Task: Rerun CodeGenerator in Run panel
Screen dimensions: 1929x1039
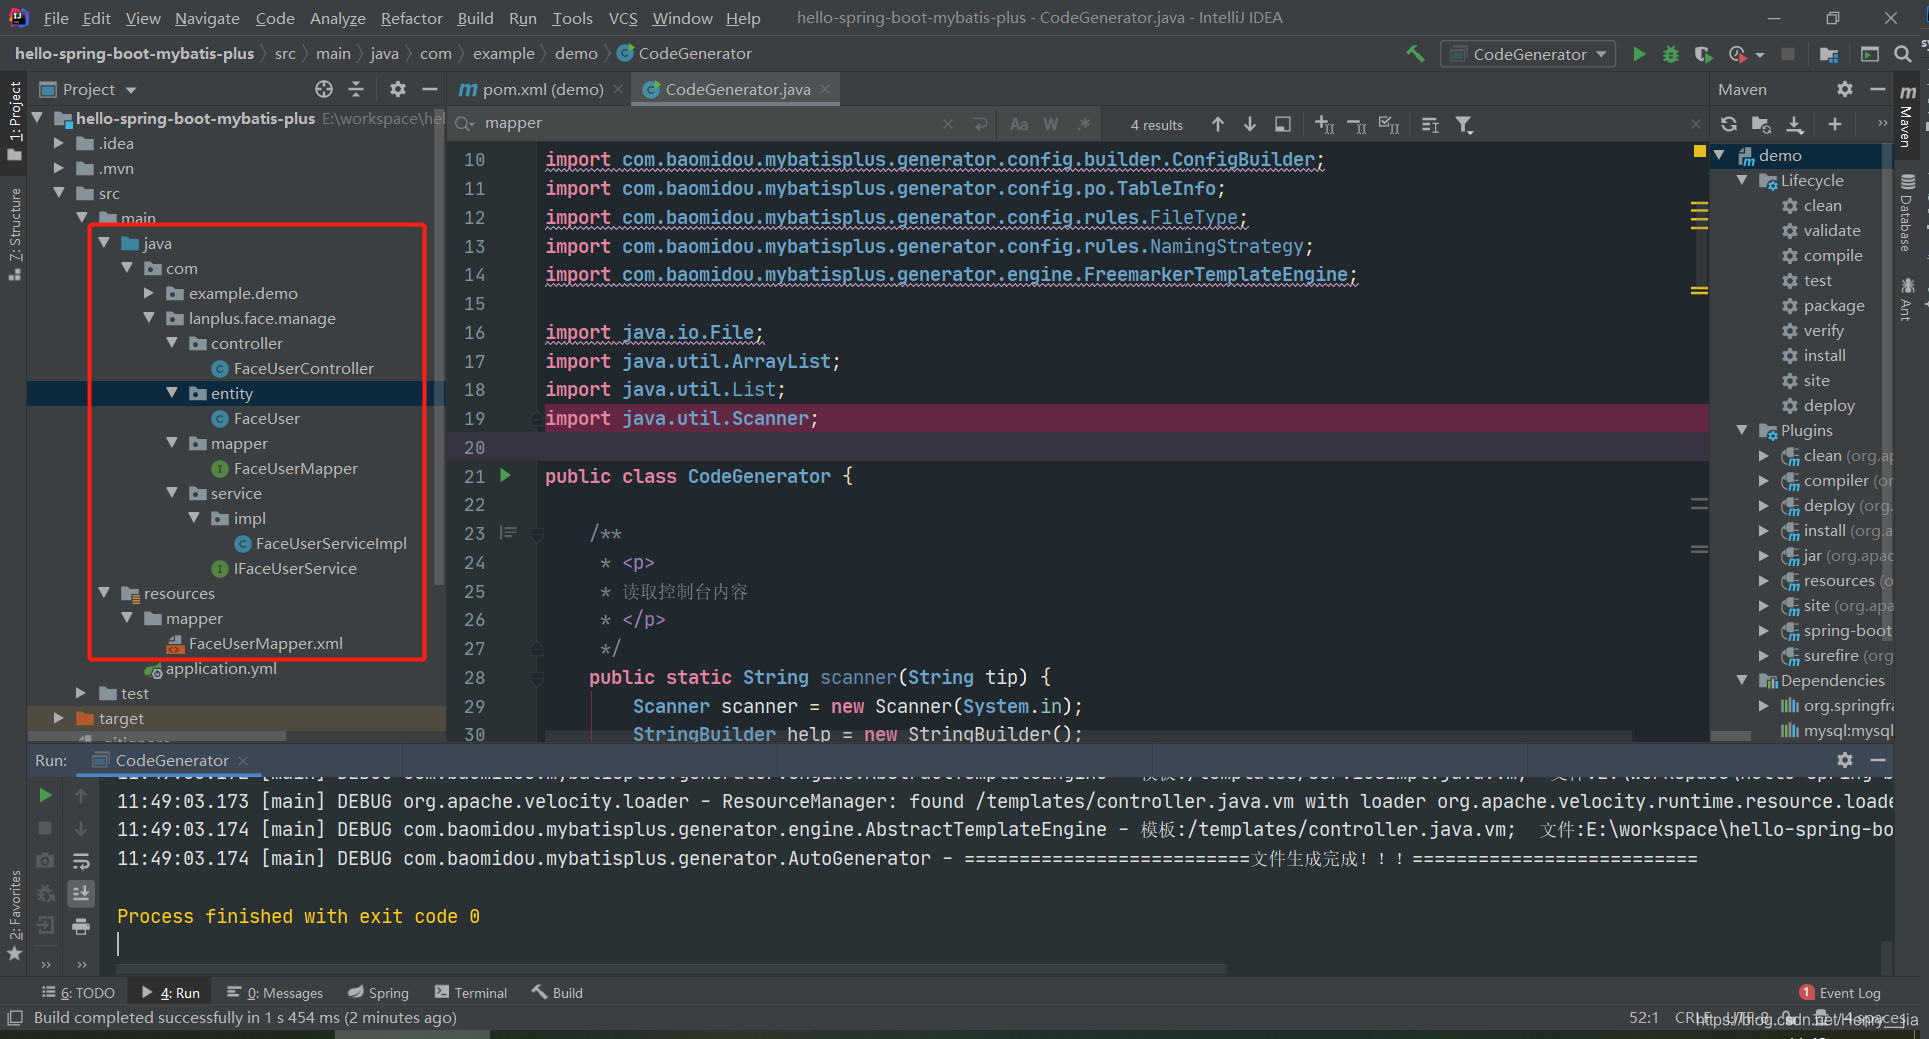Action: [x=45, y=796]
